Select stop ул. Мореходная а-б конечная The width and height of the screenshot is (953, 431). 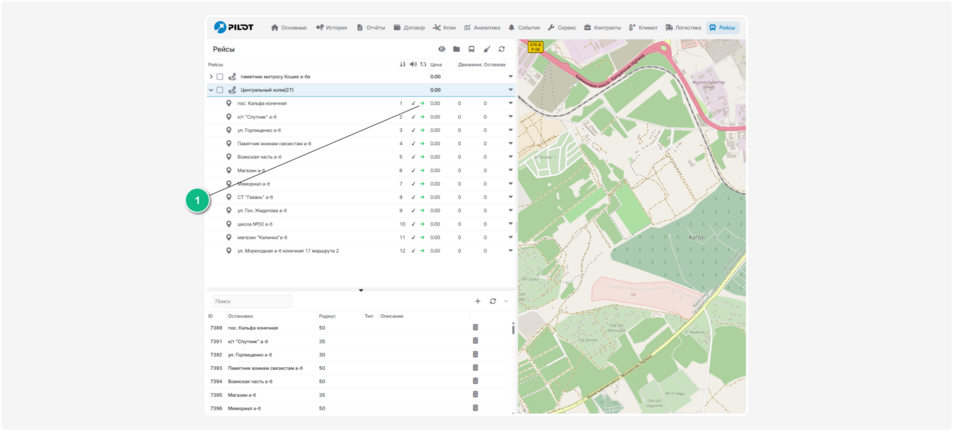click(288, 250)
